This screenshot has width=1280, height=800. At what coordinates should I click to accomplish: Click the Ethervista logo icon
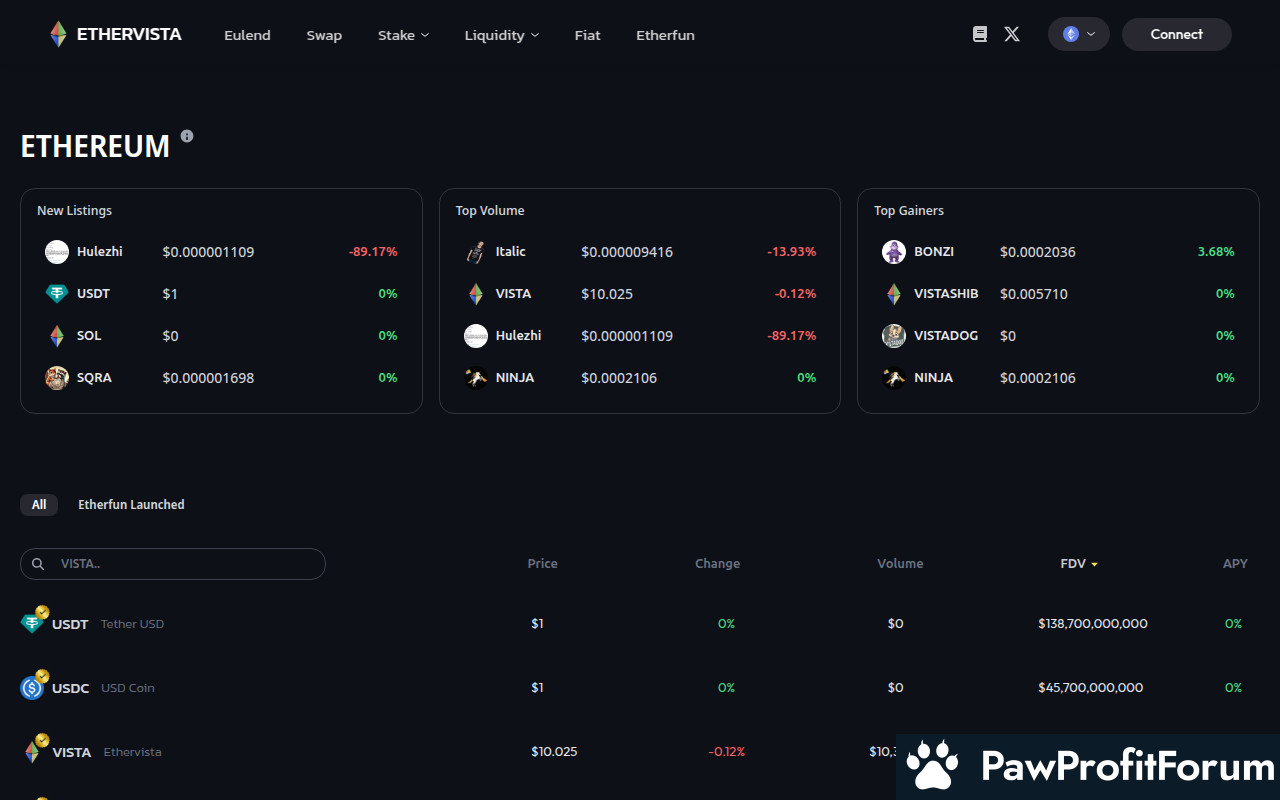pyautogui.click(x=58, y=35)
